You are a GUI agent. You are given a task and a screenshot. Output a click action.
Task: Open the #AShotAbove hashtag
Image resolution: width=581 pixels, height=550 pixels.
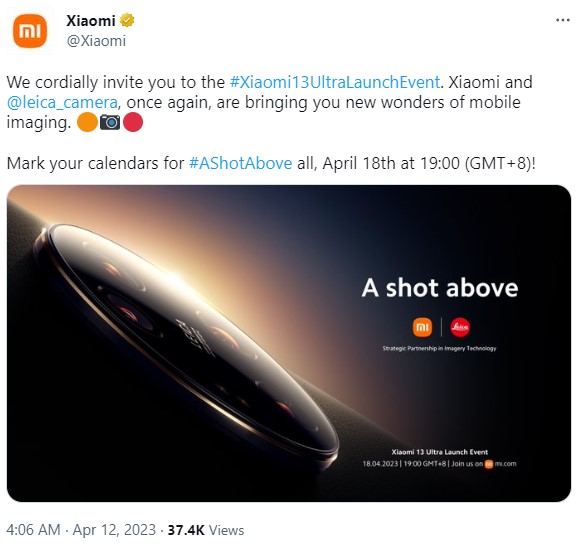point(240,163)
